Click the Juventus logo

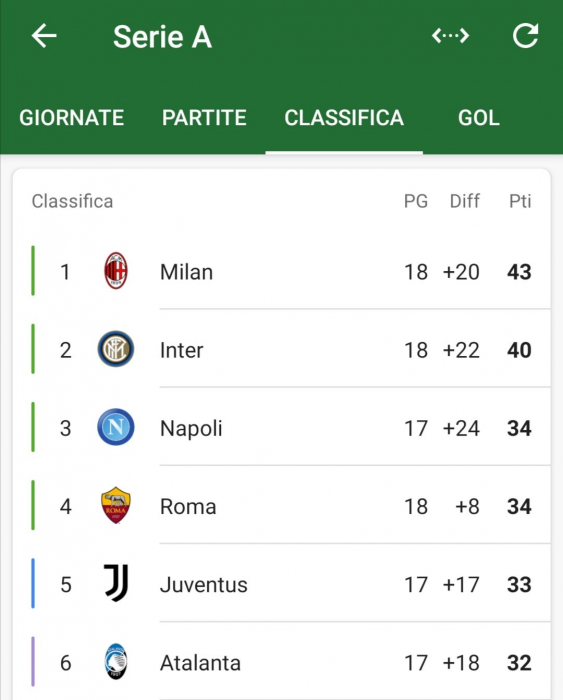116,583
